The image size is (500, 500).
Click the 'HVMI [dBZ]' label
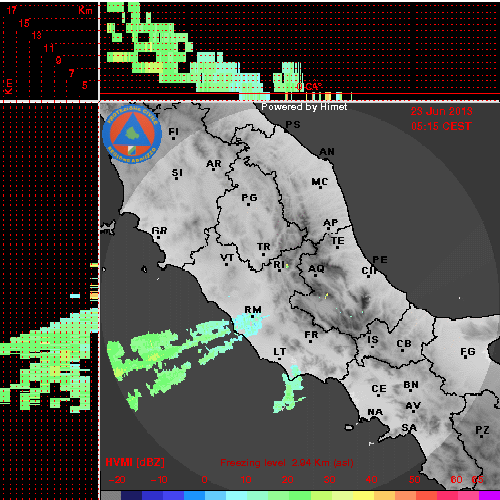pos(135,462)
